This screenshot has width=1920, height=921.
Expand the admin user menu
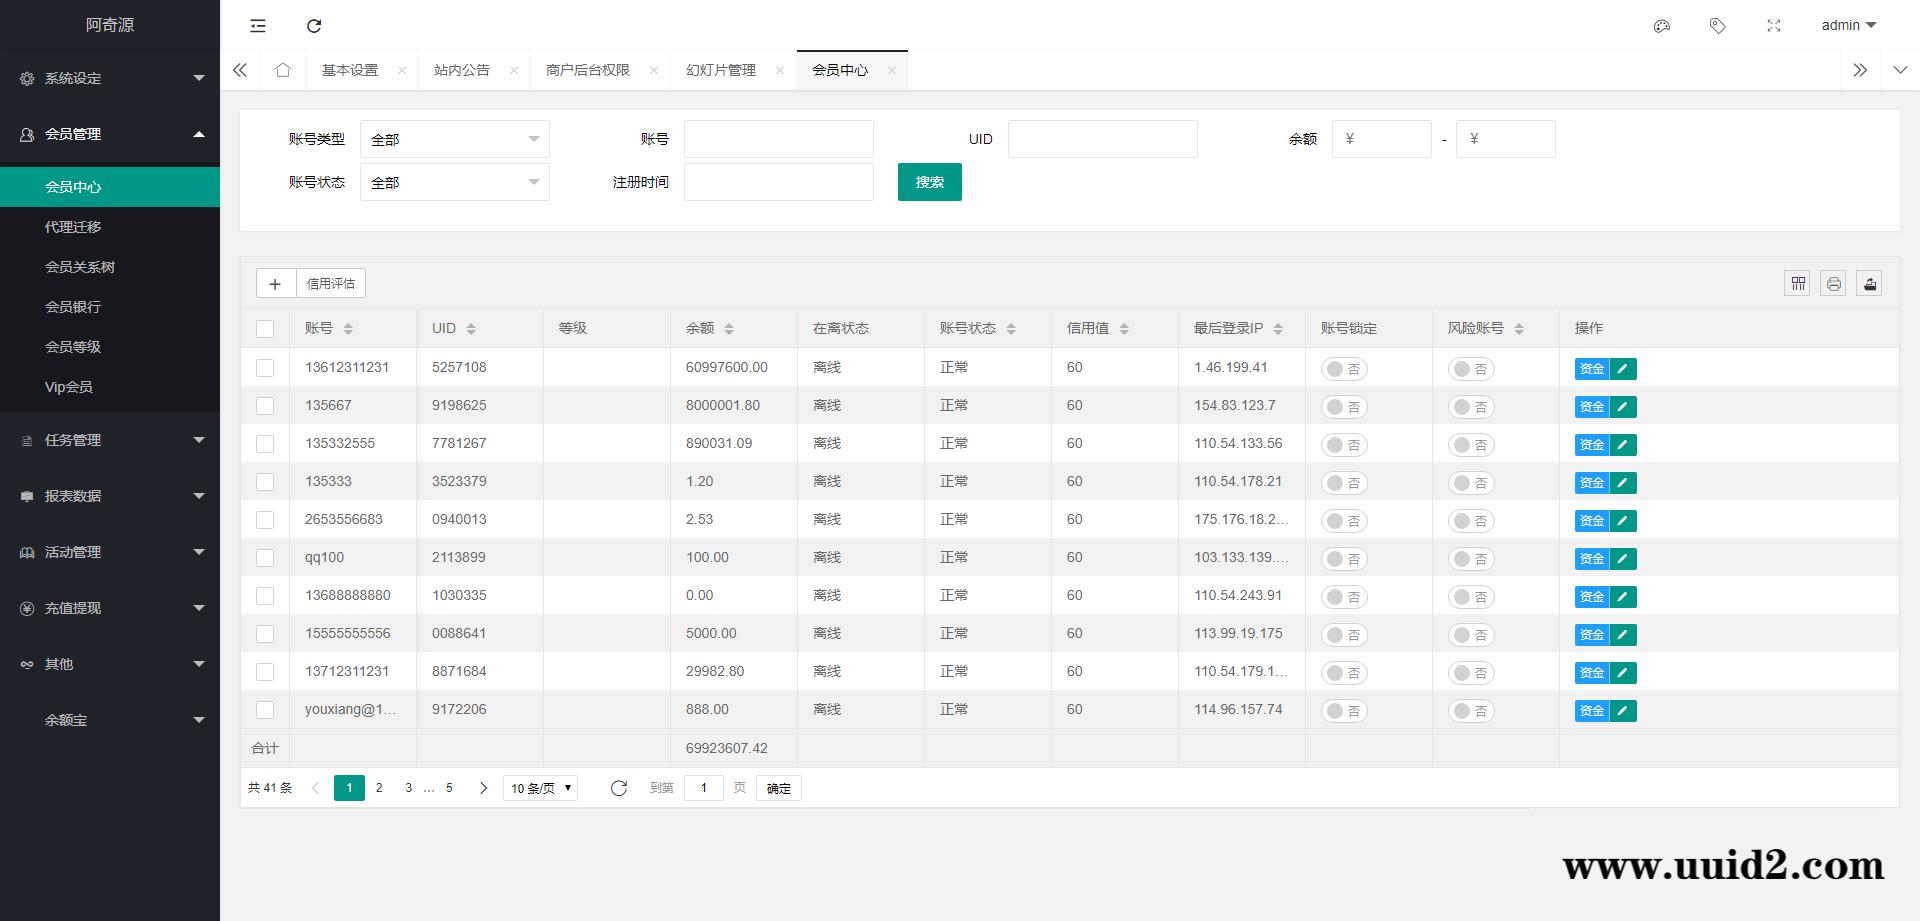[x=1846, y=25]
